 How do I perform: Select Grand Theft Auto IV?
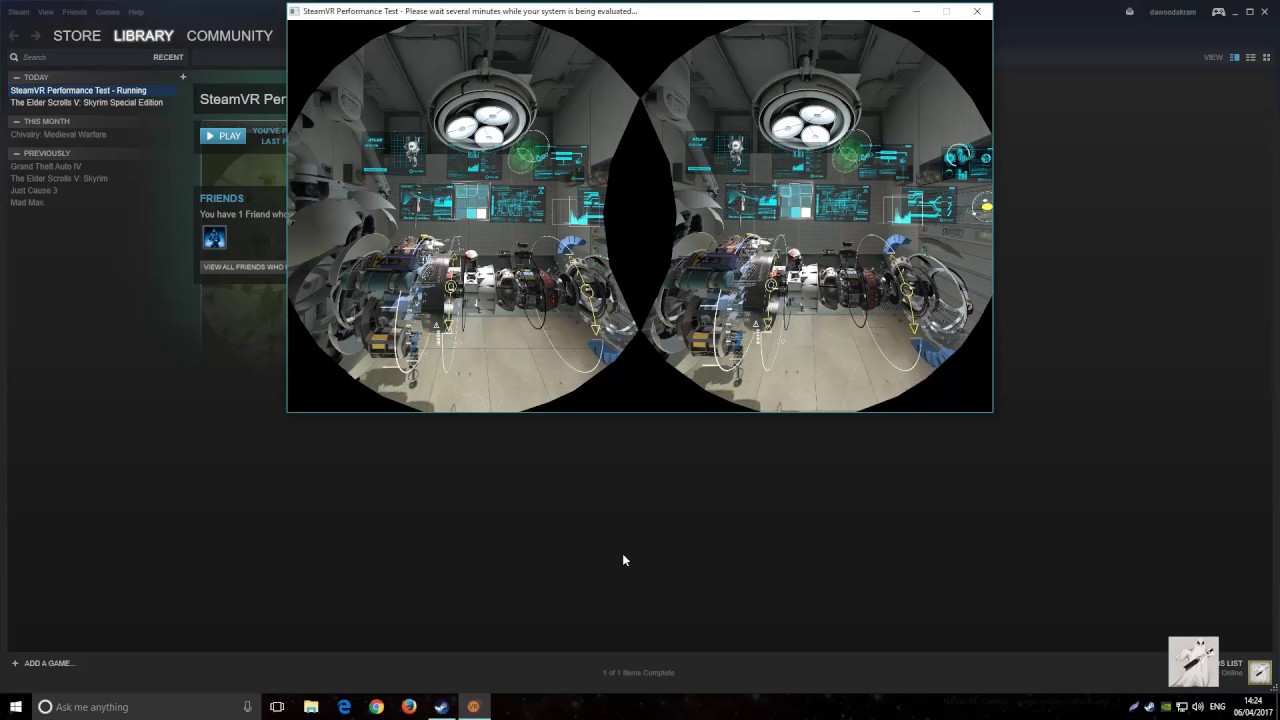(x=46, y=166)
